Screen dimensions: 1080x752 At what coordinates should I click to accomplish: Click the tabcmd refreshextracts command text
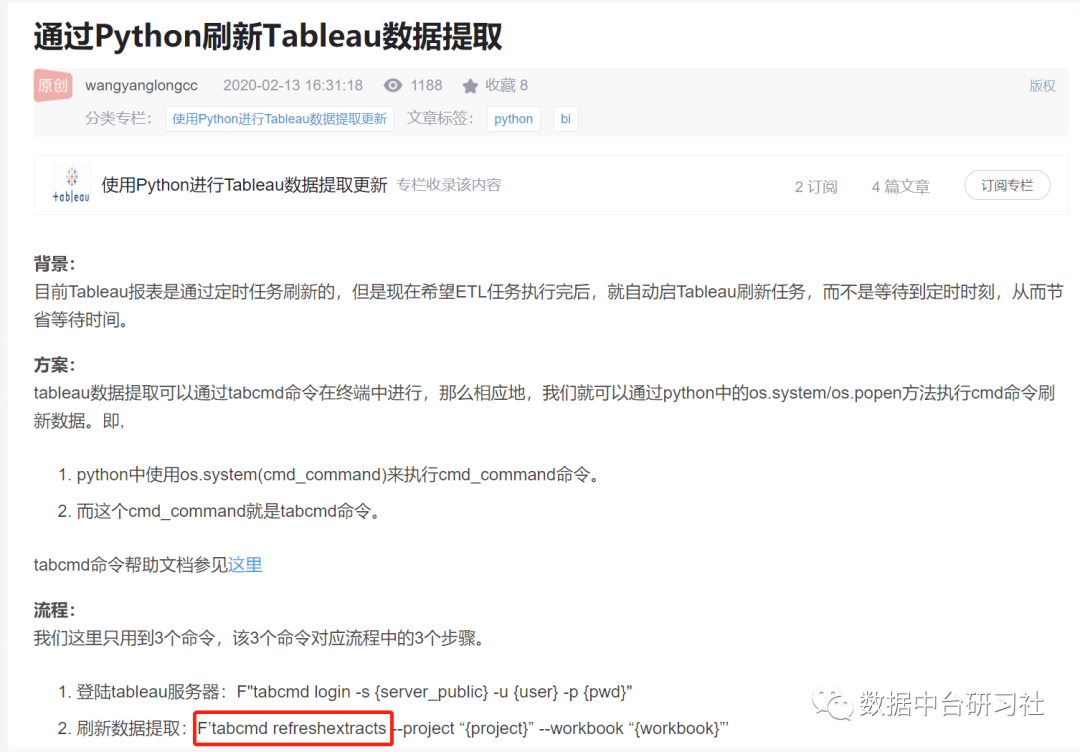tap(293, 728)
